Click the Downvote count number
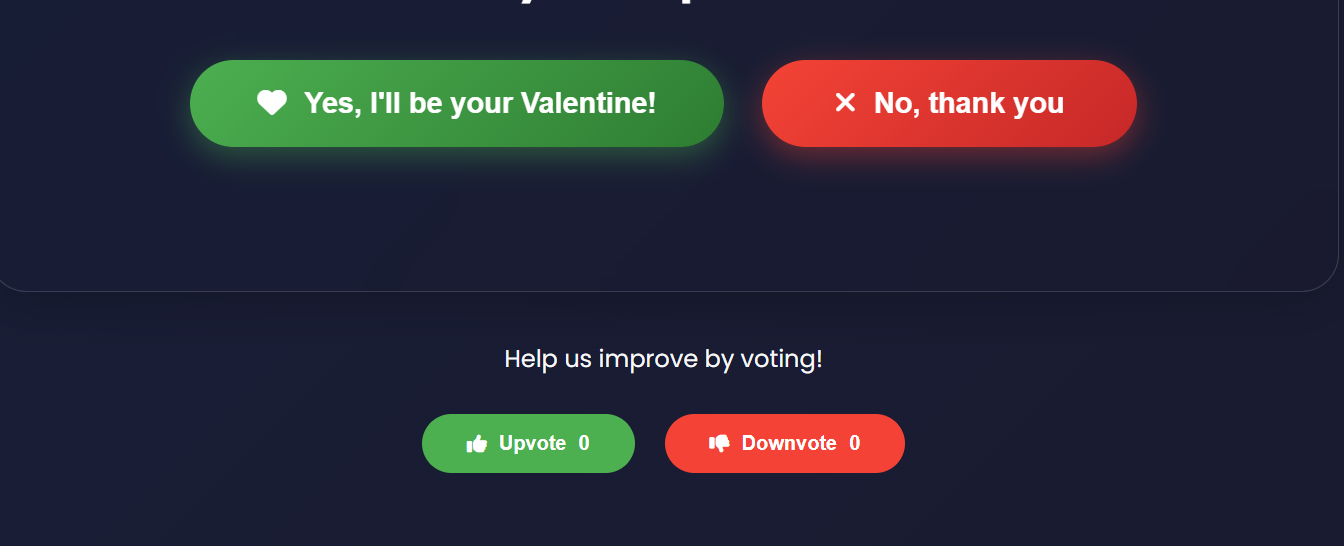1344x546 pixels. tap(855, 443)
